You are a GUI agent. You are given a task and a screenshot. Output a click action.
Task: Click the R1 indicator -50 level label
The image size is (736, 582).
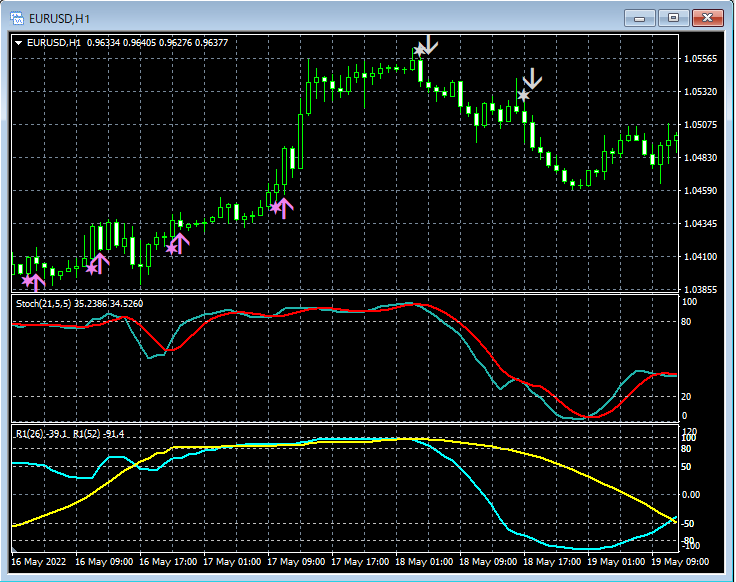point(687,524)
